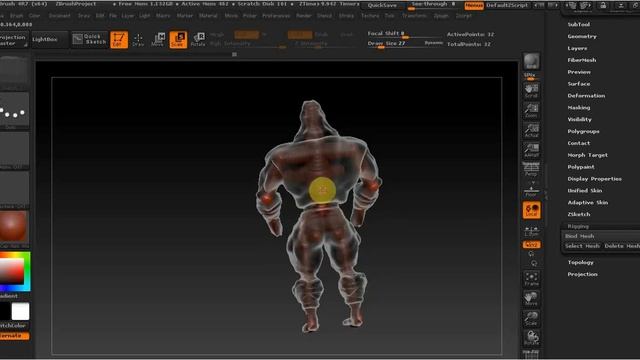Expand the Surface section
Screen dimensions: 640x360
point(578,84)
